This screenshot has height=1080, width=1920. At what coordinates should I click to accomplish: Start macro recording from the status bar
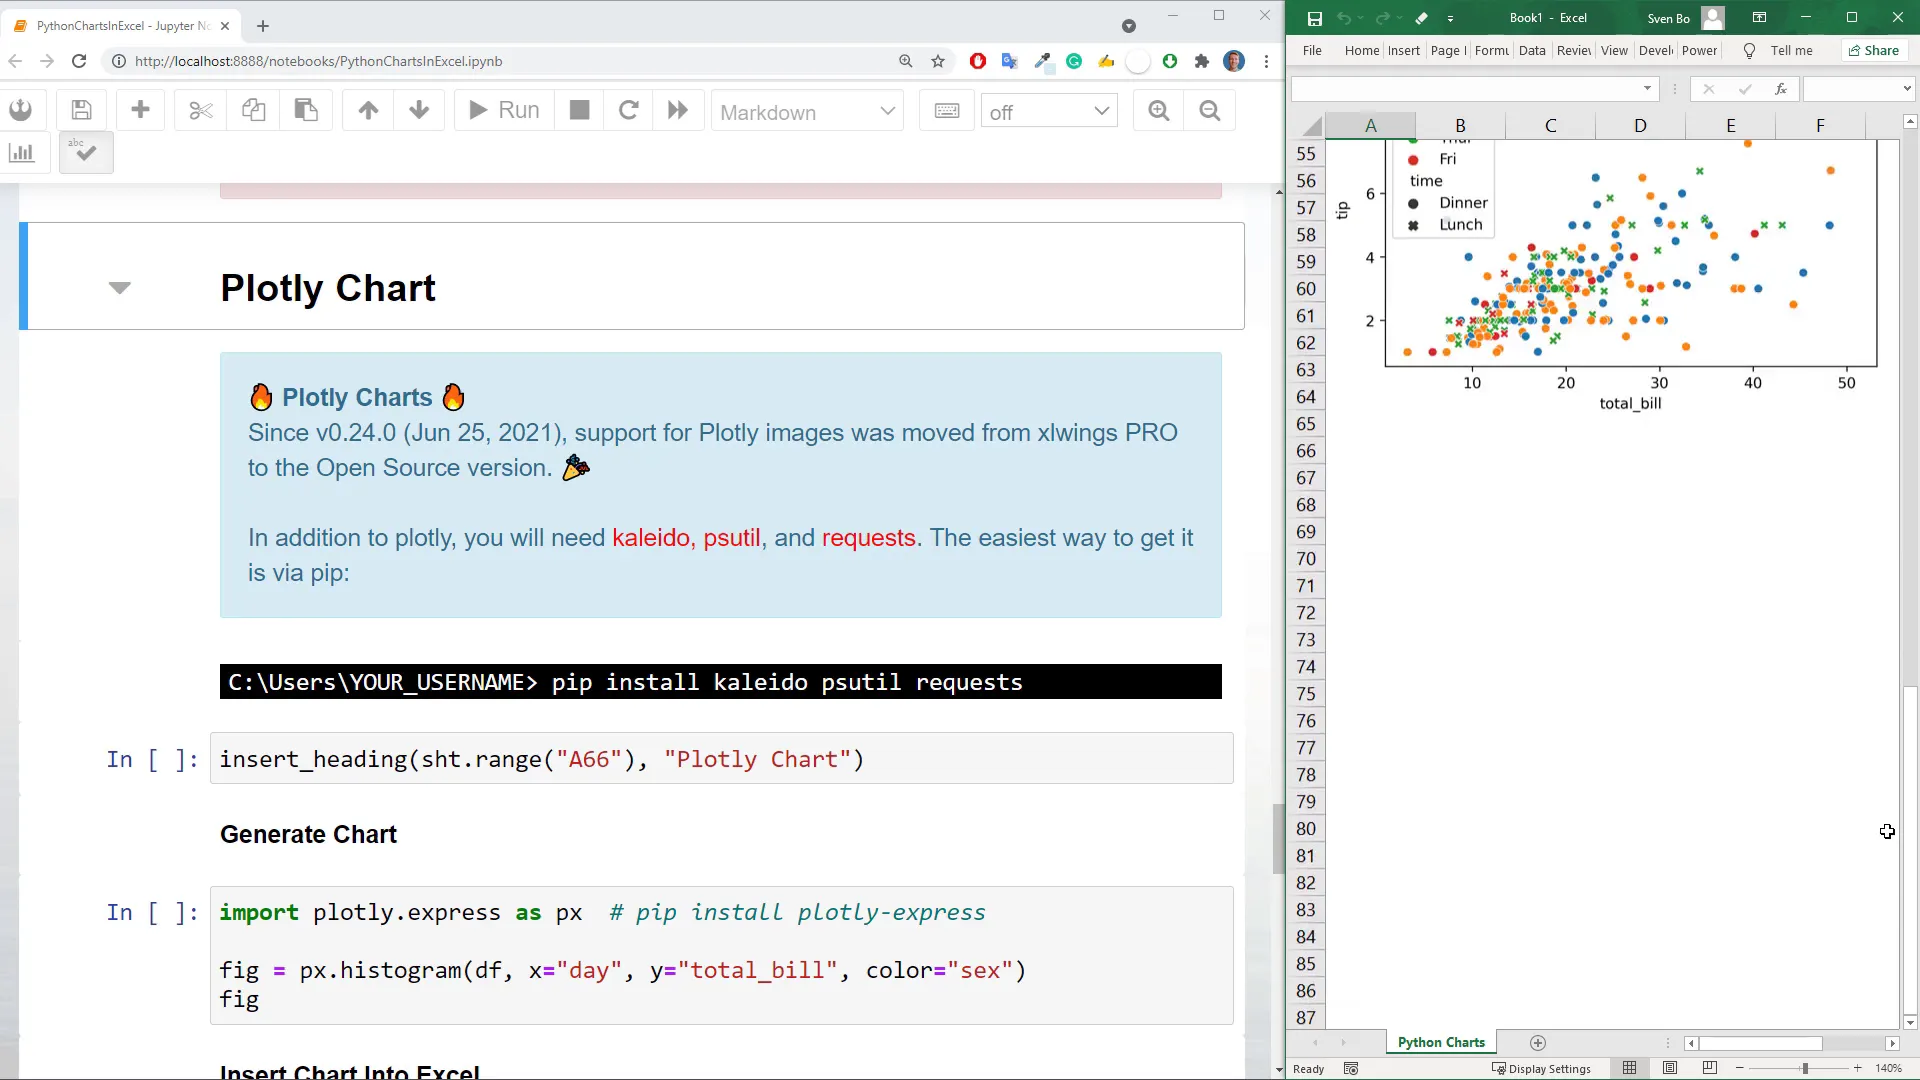(1351, 1068)
